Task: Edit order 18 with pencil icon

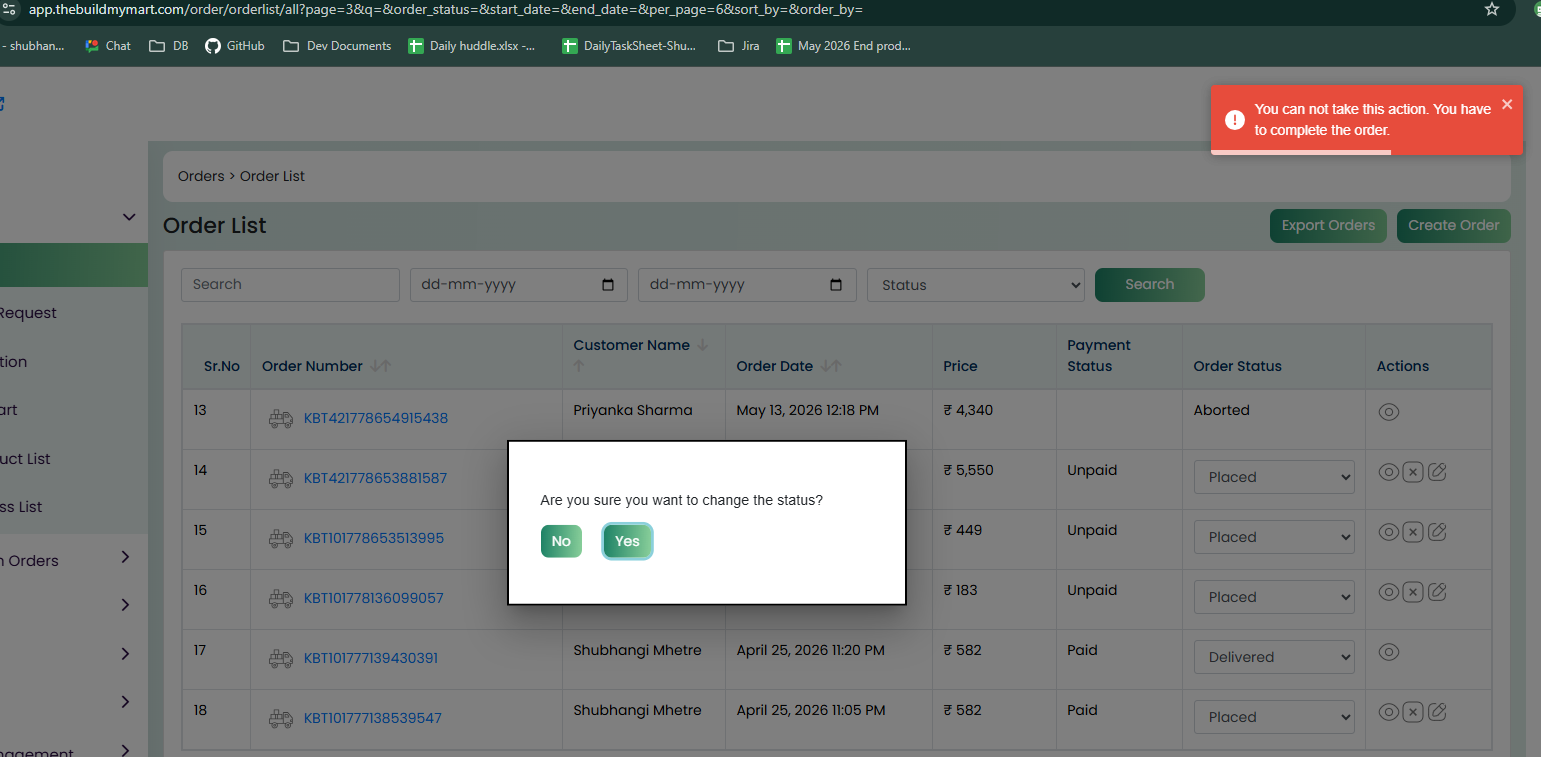Action: pos(1437,712)
